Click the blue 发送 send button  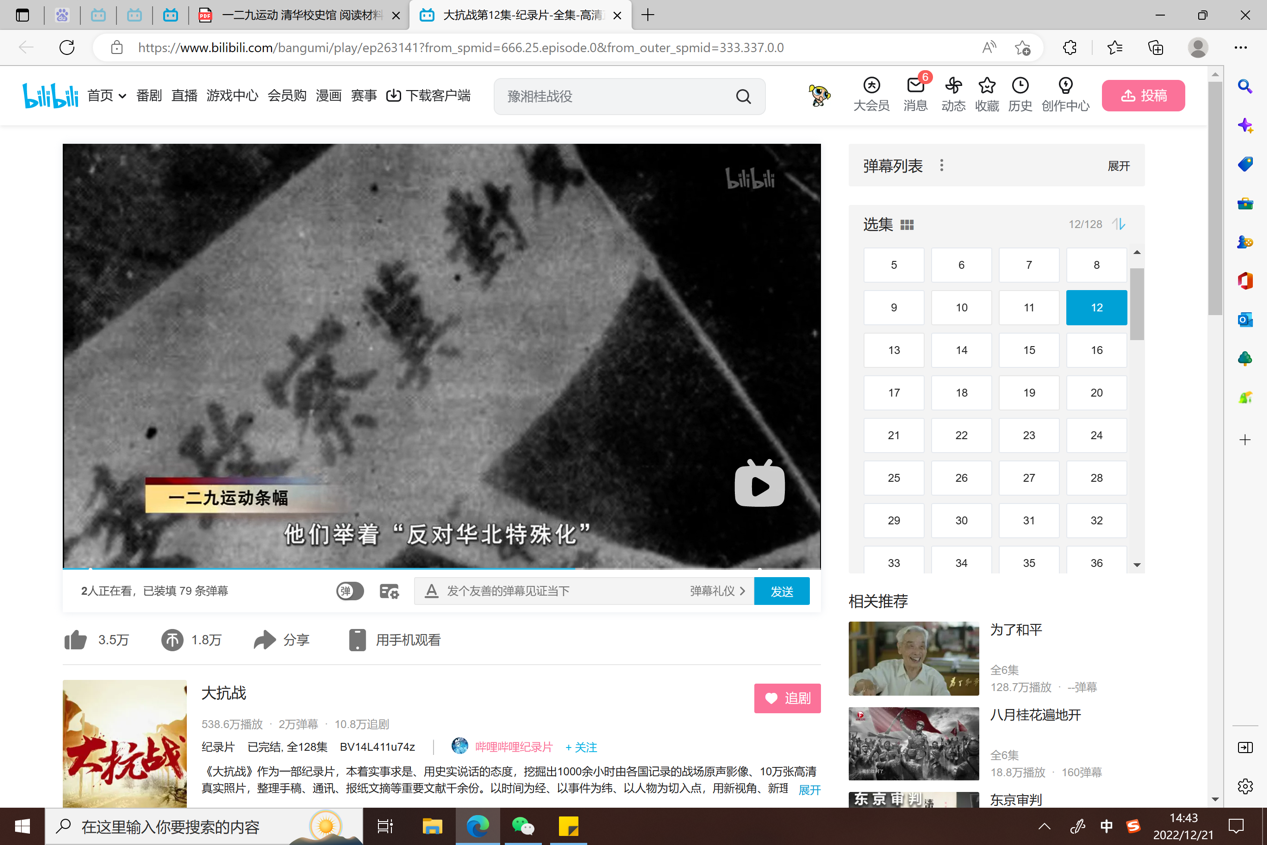[781, 591]
